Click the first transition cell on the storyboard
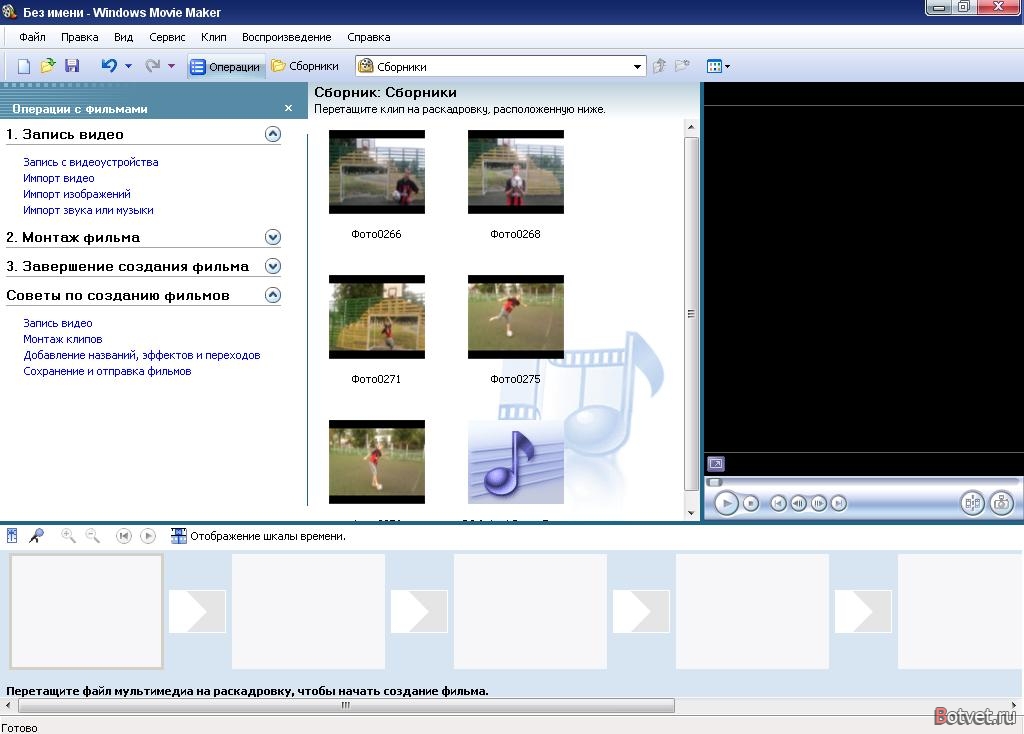Viewport: 1024px width, 734px height. (x=197, y=611)
